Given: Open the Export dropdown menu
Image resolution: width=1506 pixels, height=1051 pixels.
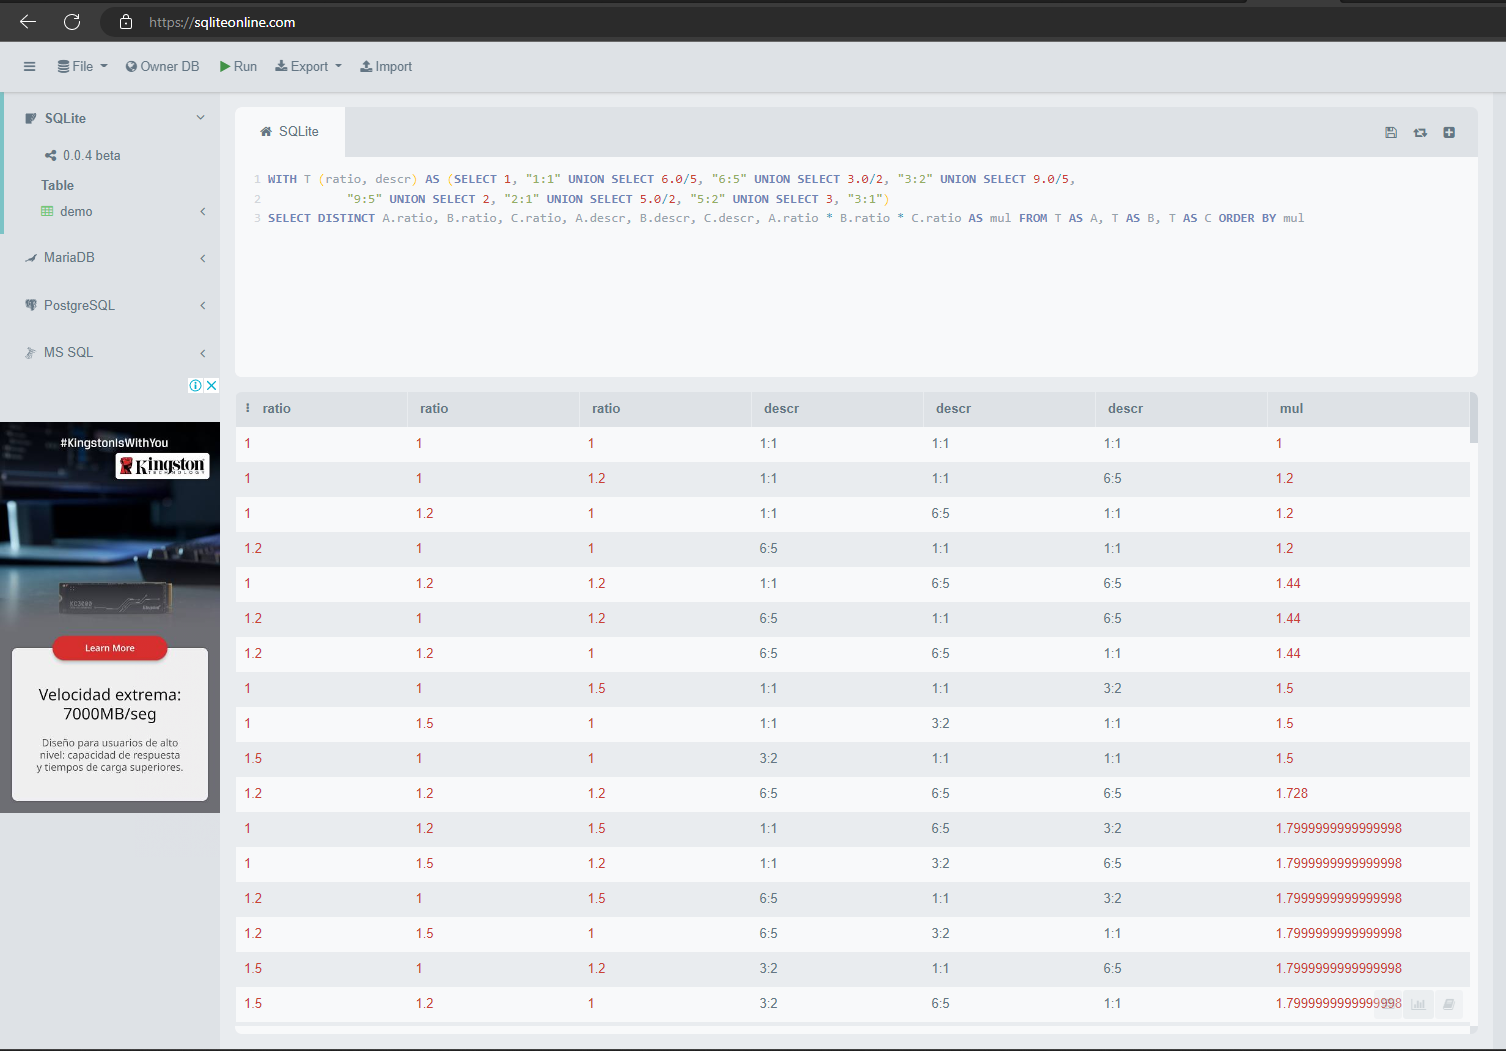Looking at the screenshot, I should [x=309, y=67].
